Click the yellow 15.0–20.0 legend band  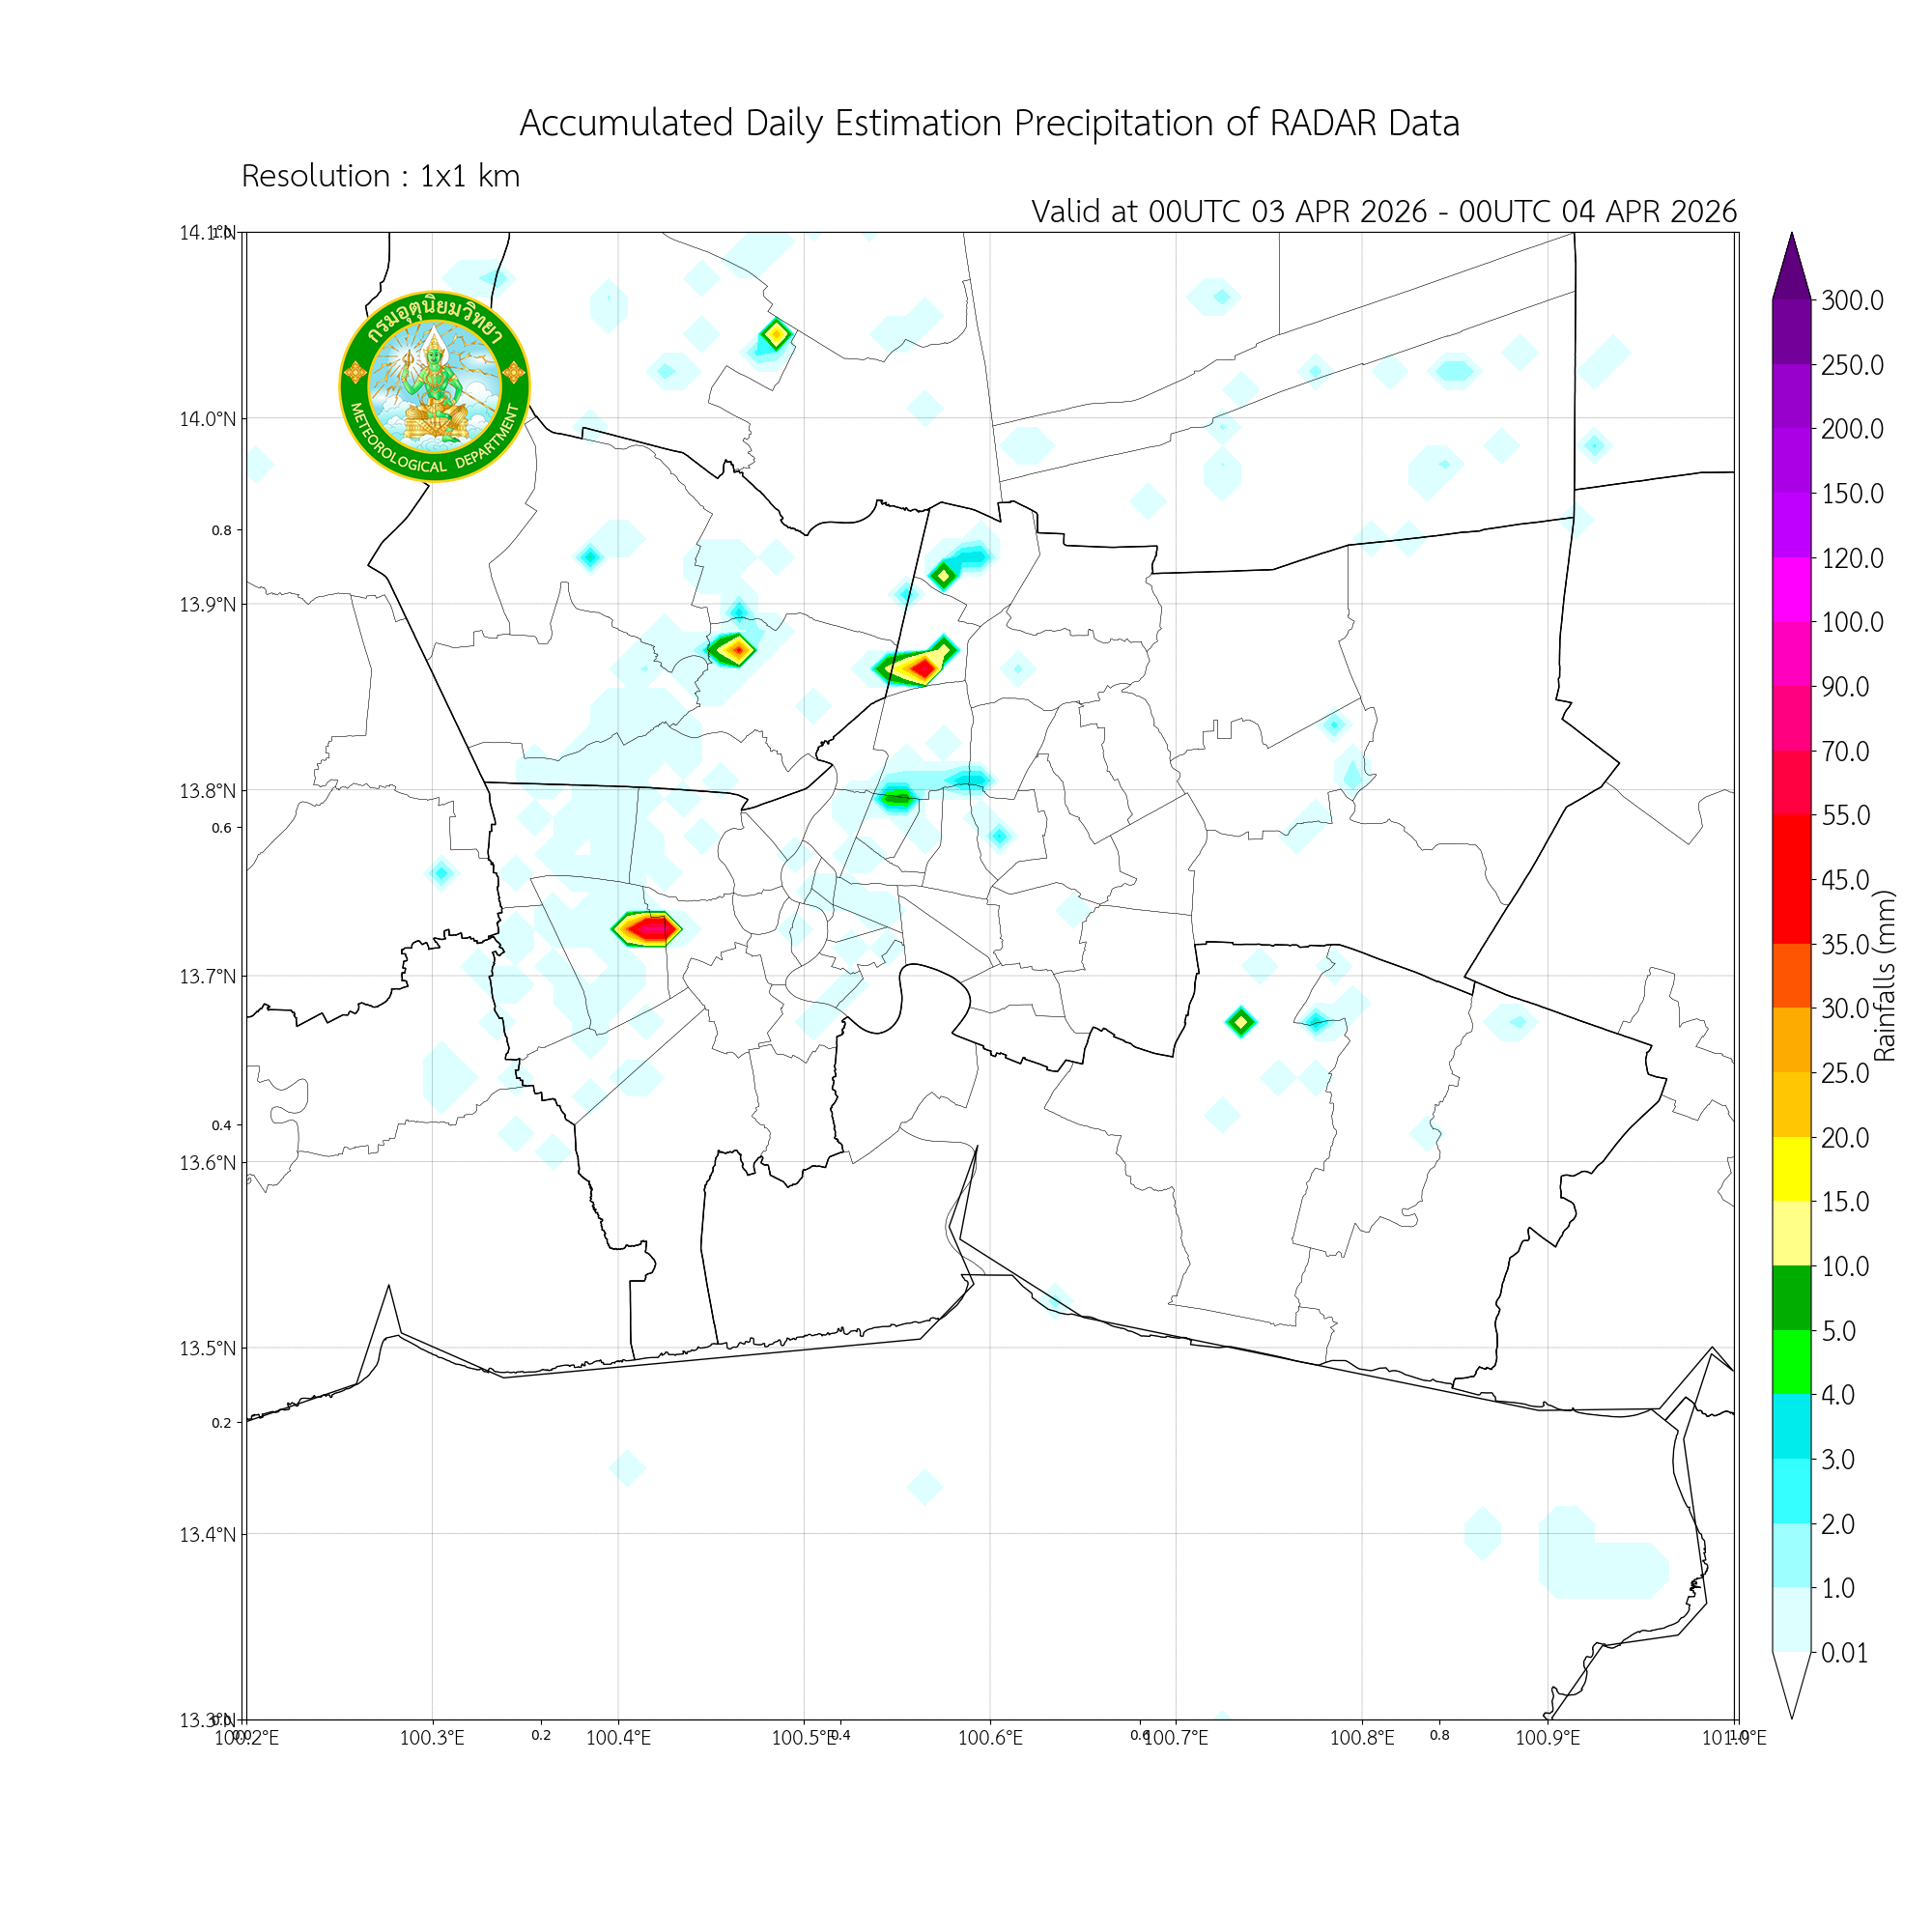1791,1168
